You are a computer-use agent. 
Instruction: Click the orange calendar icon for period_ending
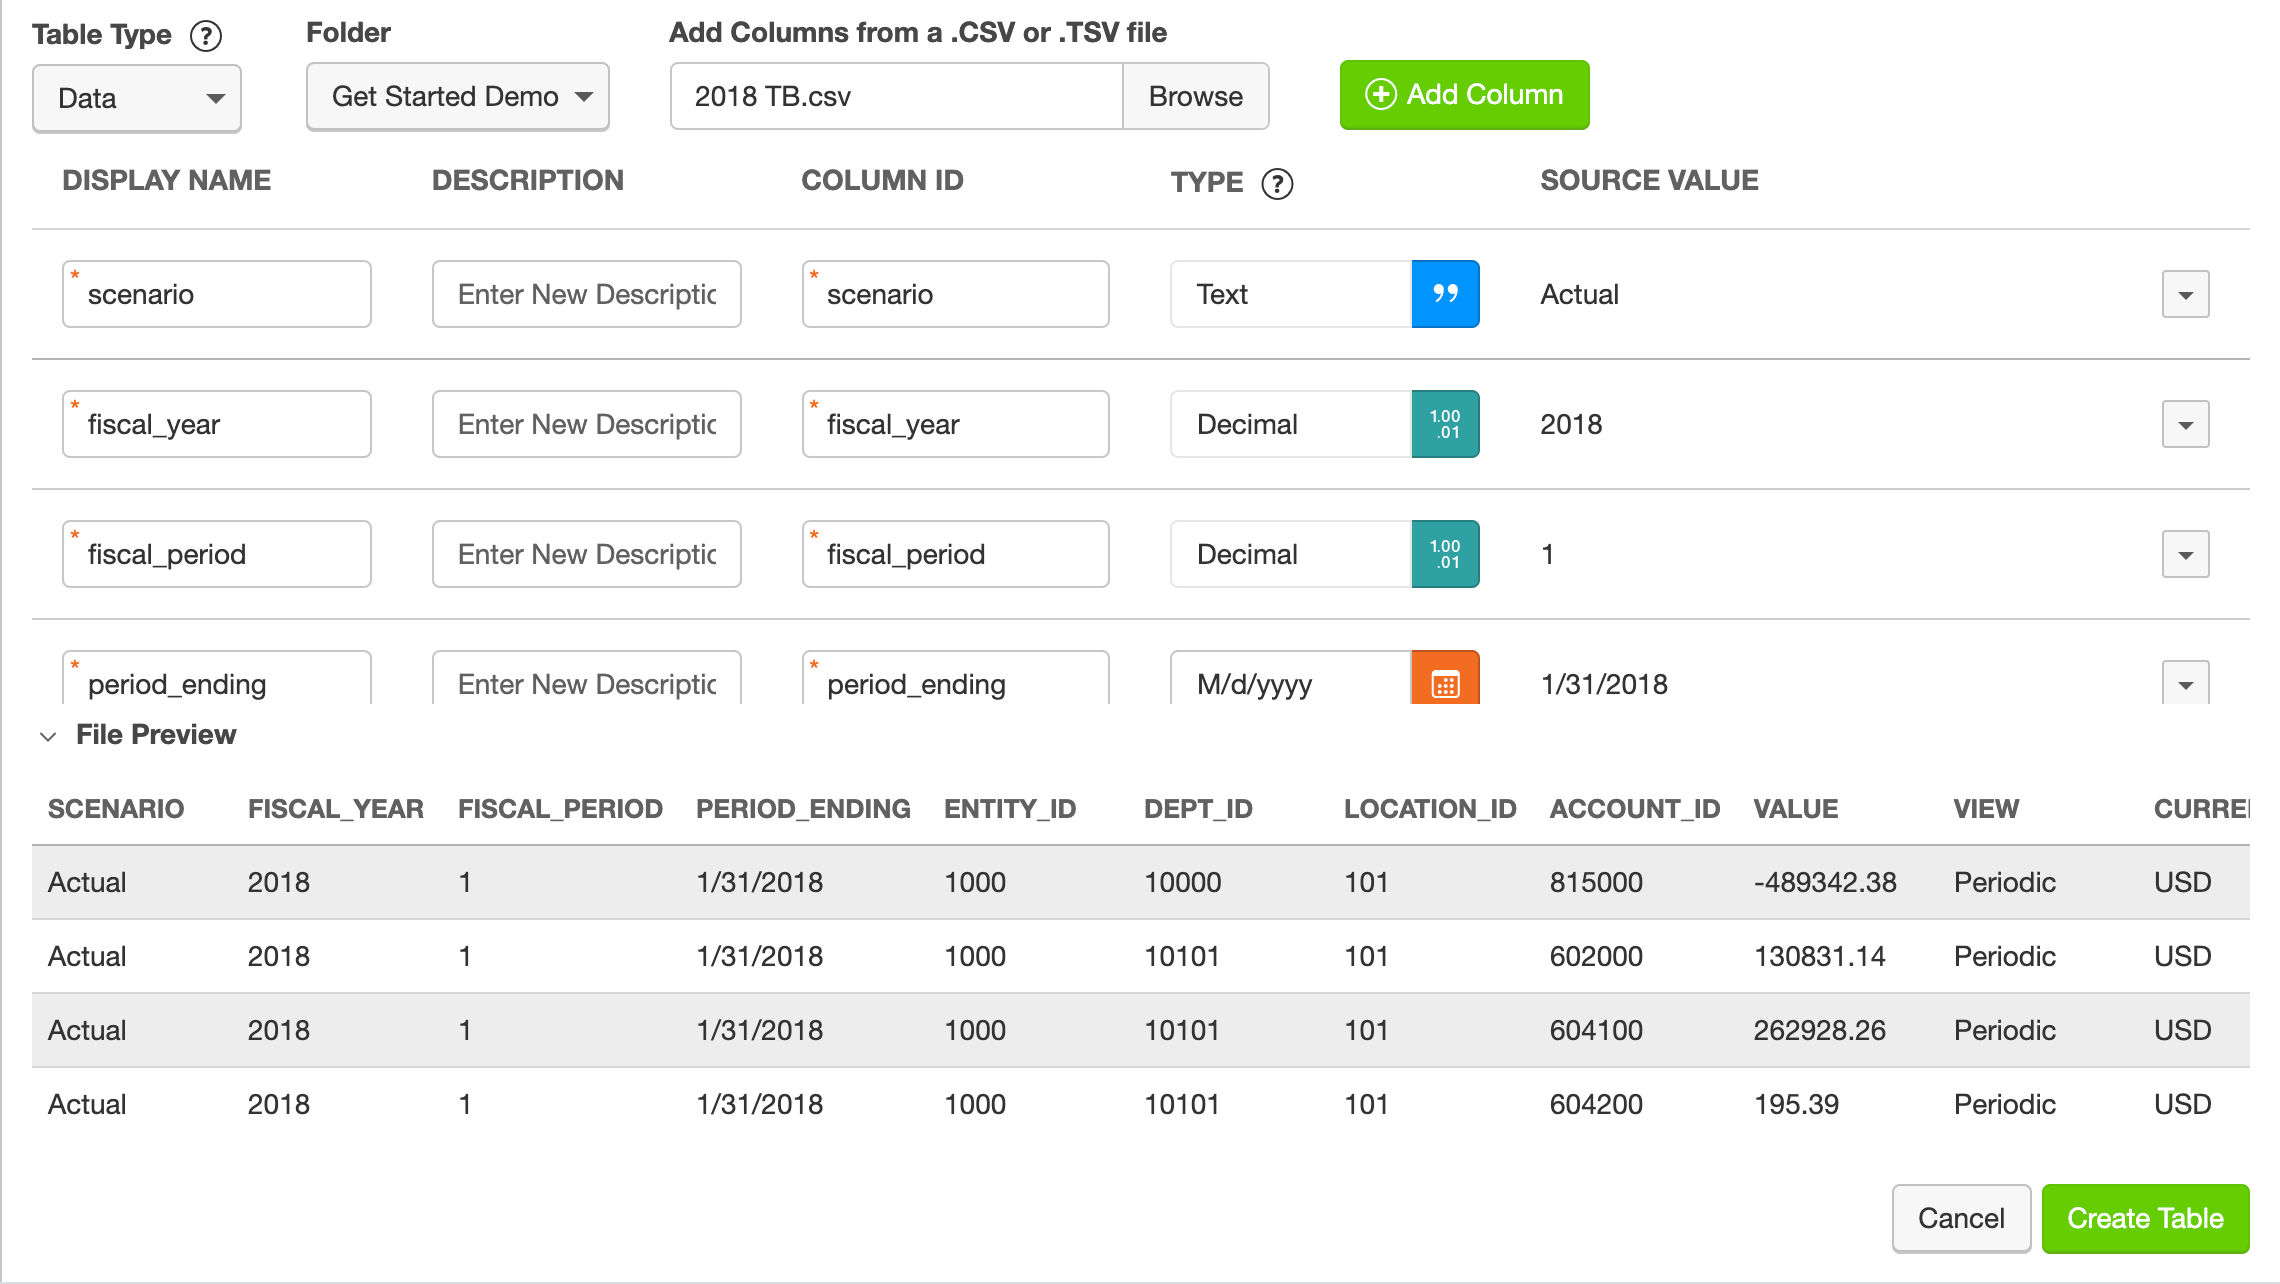[x=1444, y=684]
